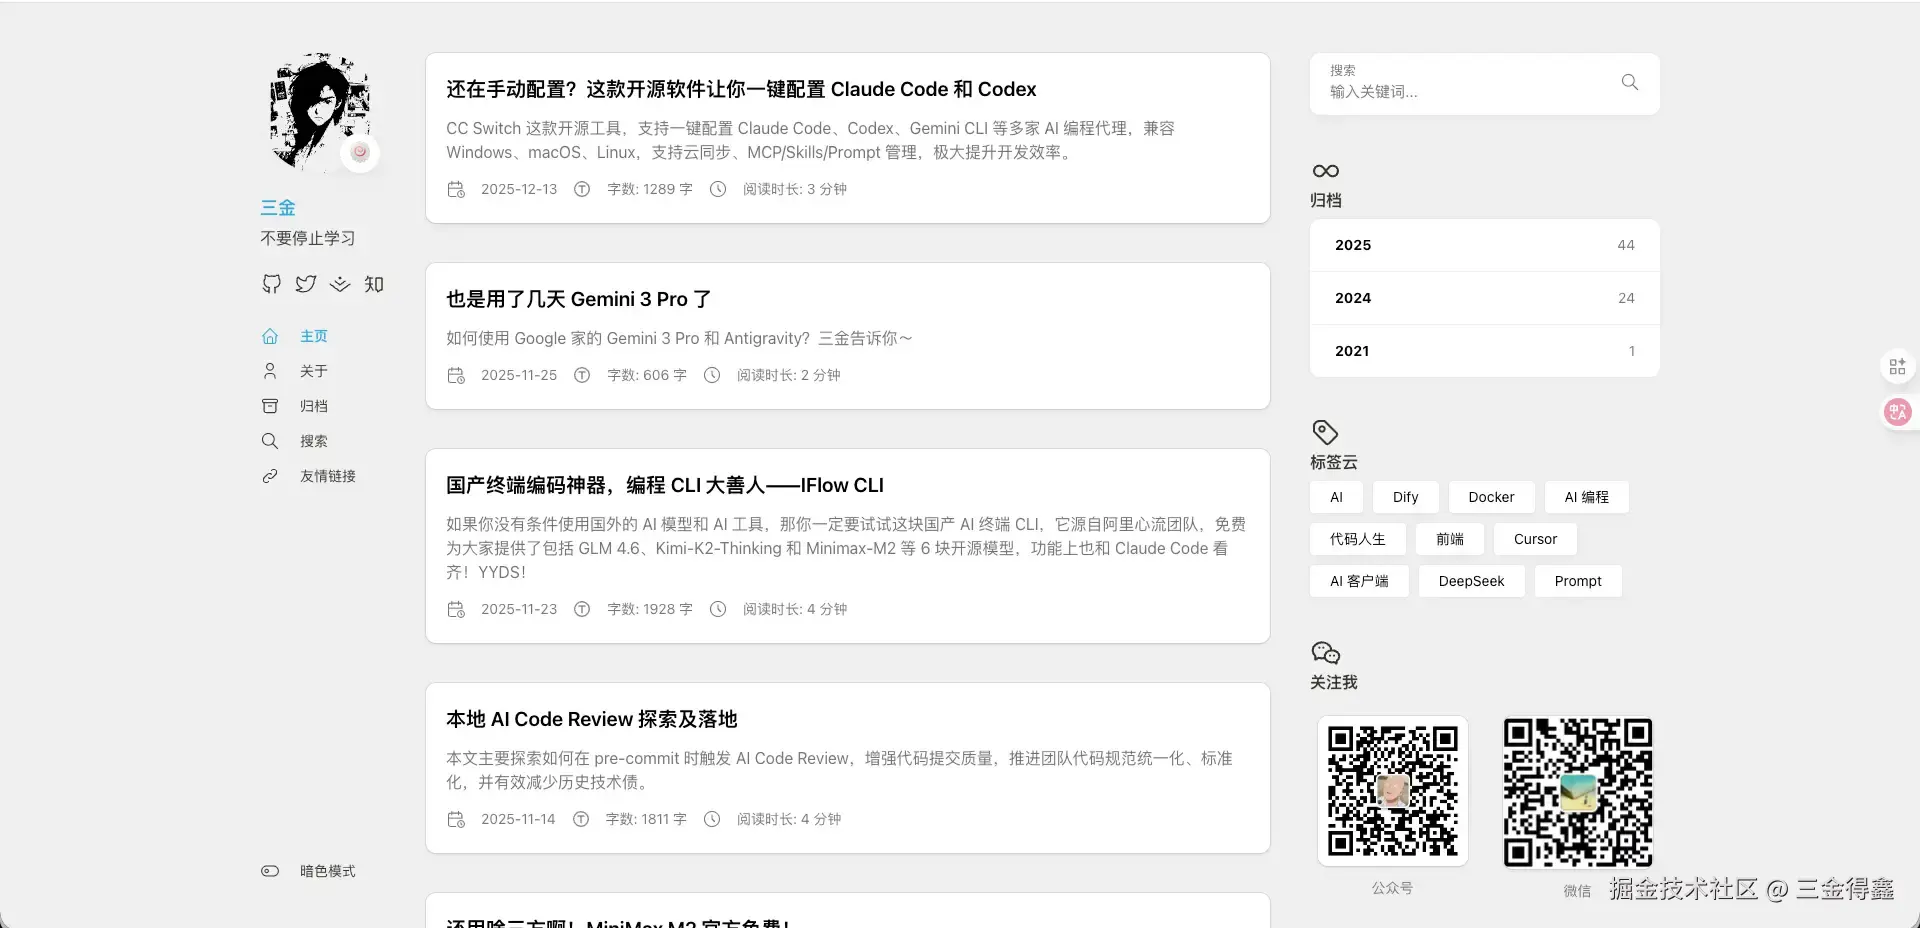Click the profile avatar image
1920x928 pixels.
[320, 112]
